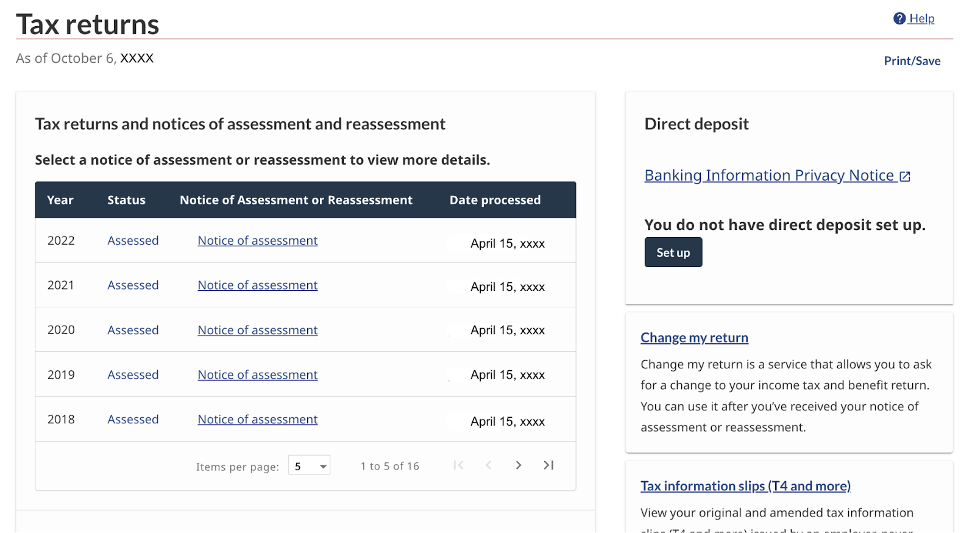Go to the previous page arrow
Viewport: 977px width, 533px height.
[489, 465]
